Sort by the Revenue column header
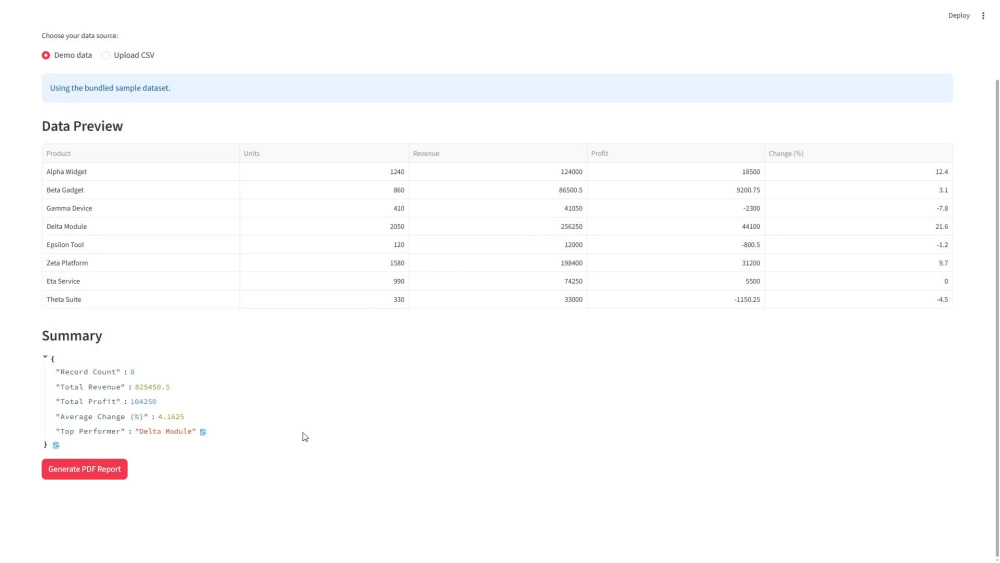The width and height of the screenshot is (1000, 563). [498, 154]
